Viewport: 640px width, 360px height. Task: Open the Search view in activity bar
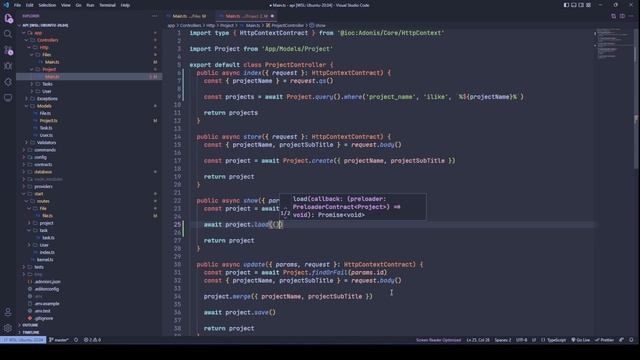[8, 34]
